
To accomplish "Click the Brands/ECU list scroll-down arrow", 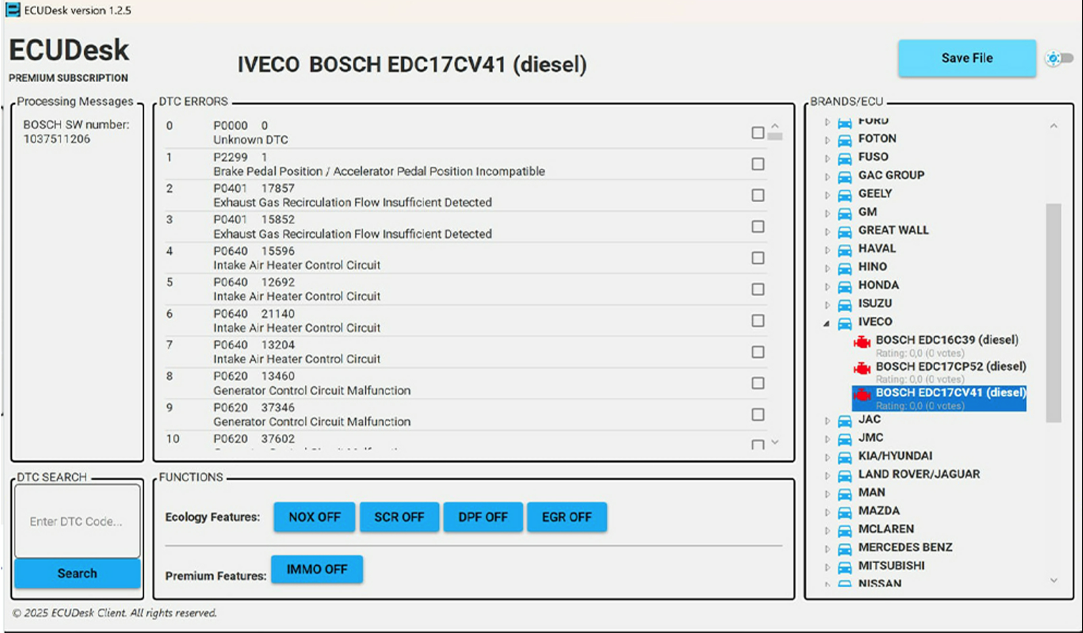I will coord(1053,580).
